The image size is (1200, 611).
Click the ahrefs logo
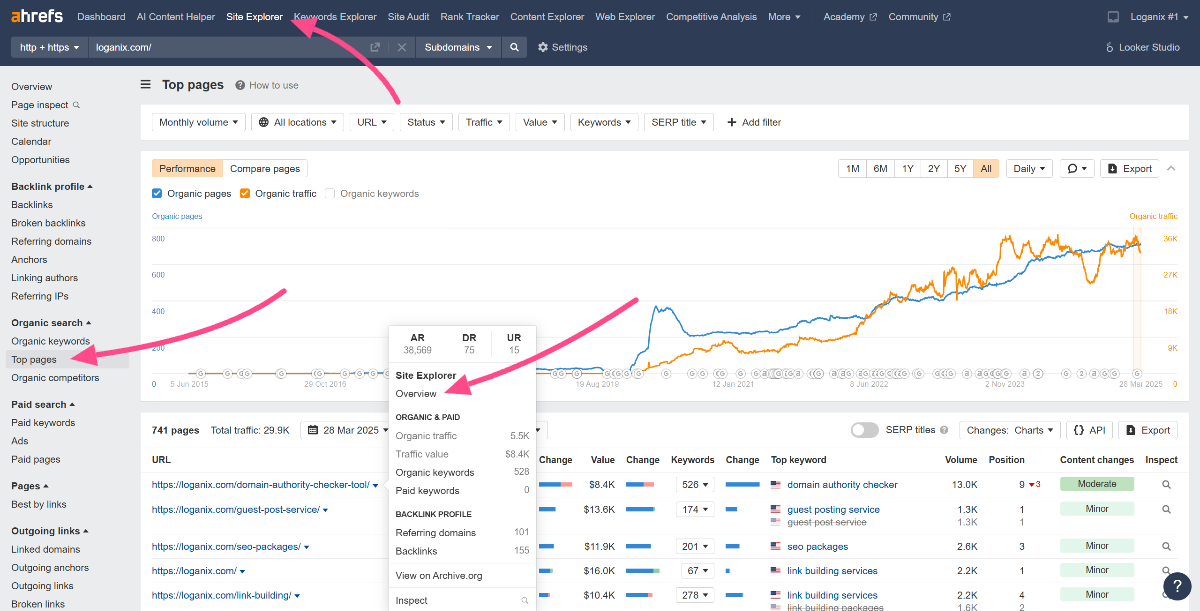[x=37, y=16]
